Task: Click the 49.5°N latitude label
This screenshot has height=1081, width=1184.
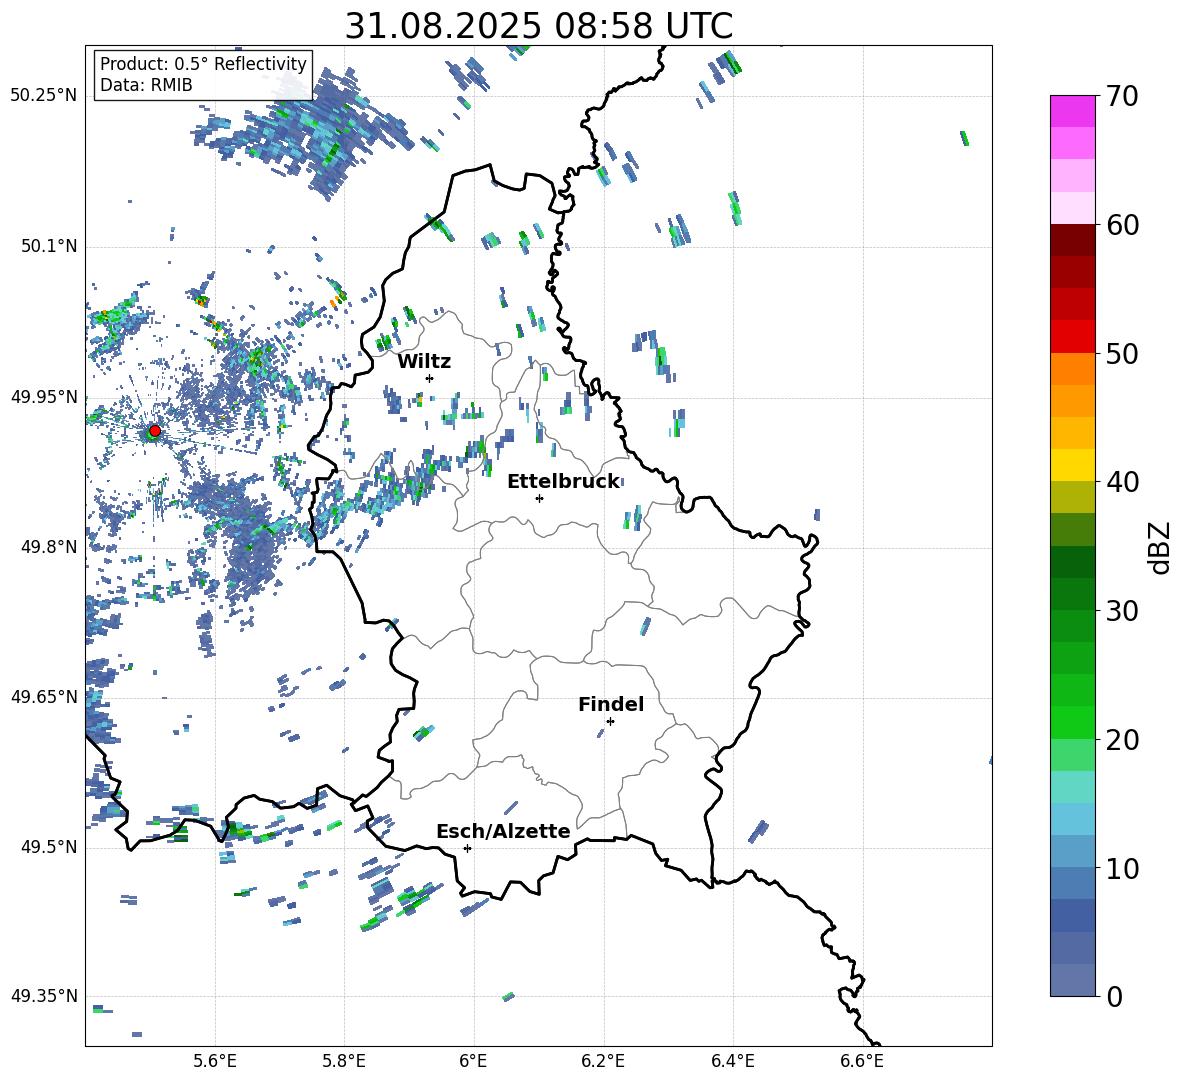Action: (49, 846)
